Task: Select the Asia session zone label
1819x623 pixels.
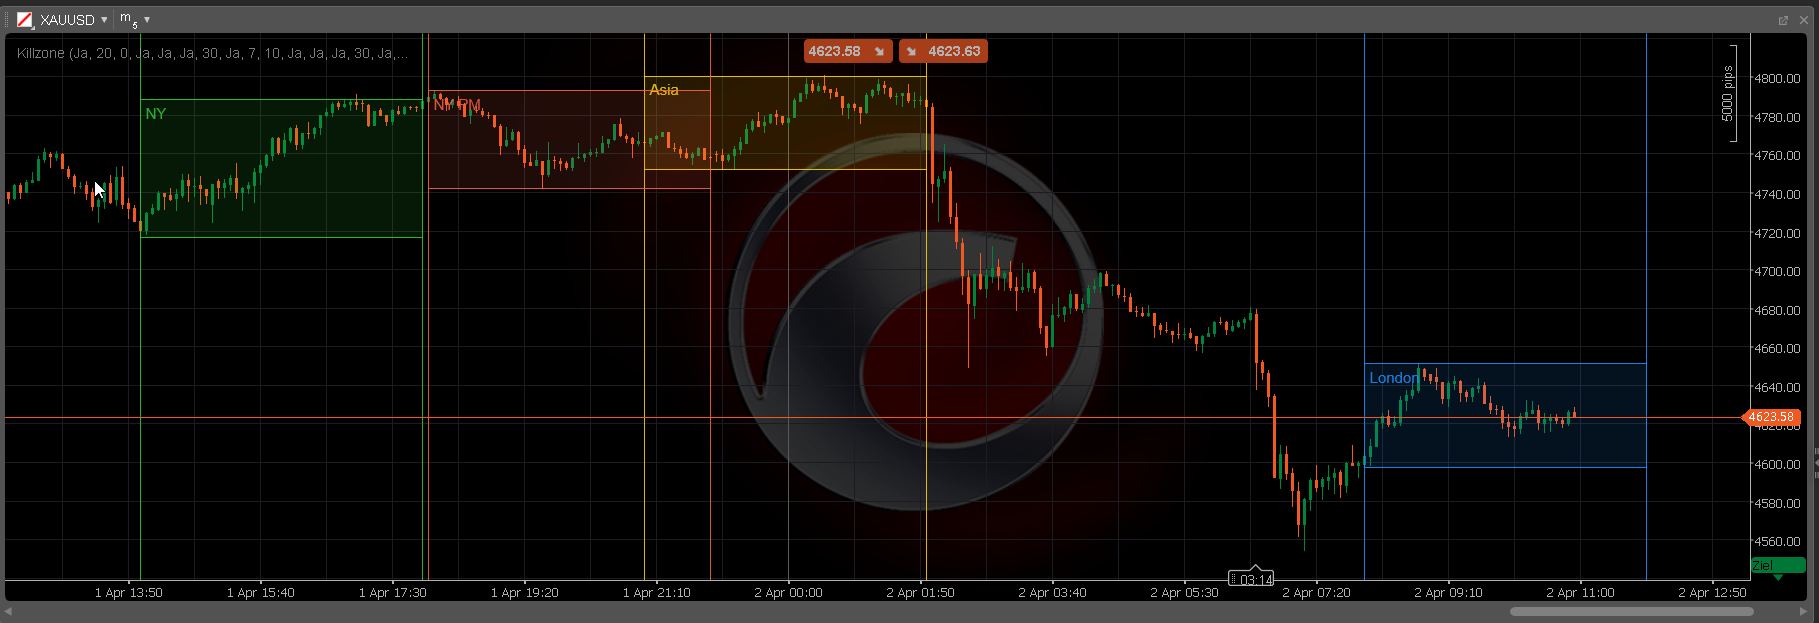Action: [664, 90]
